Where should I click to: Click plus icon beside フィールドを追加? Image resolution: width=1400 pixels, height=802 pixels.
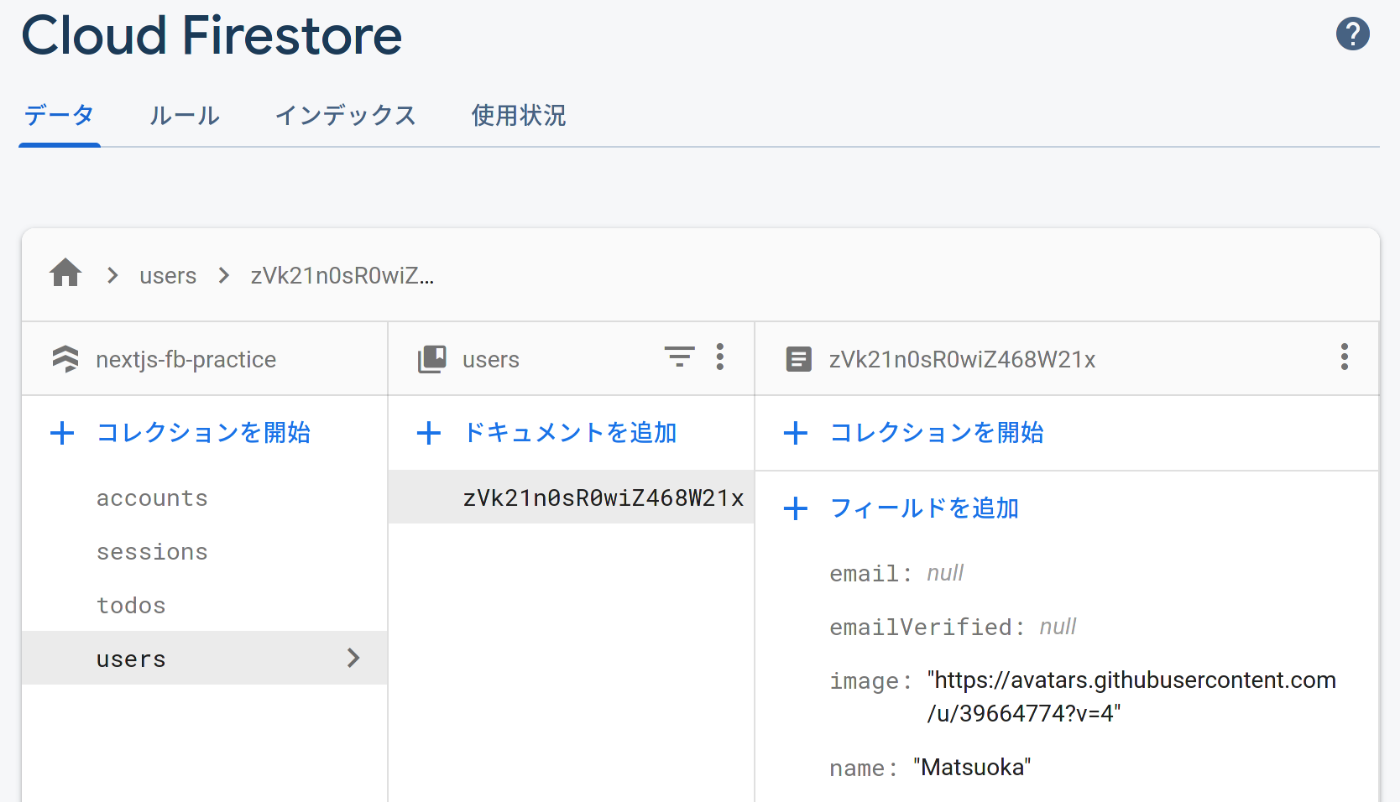click(x=795, y=509)
